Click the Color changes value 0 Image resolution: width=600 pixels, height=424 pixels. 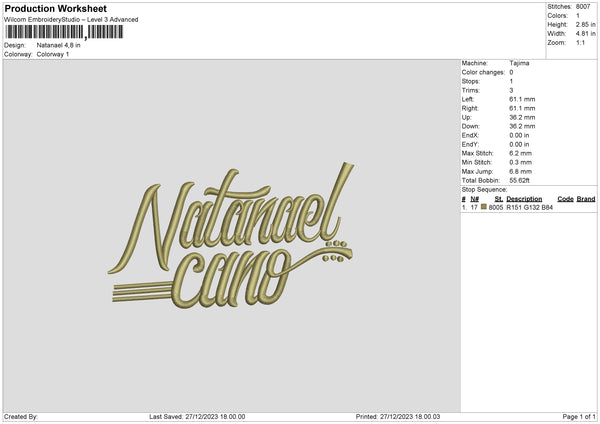pos(511,72)
